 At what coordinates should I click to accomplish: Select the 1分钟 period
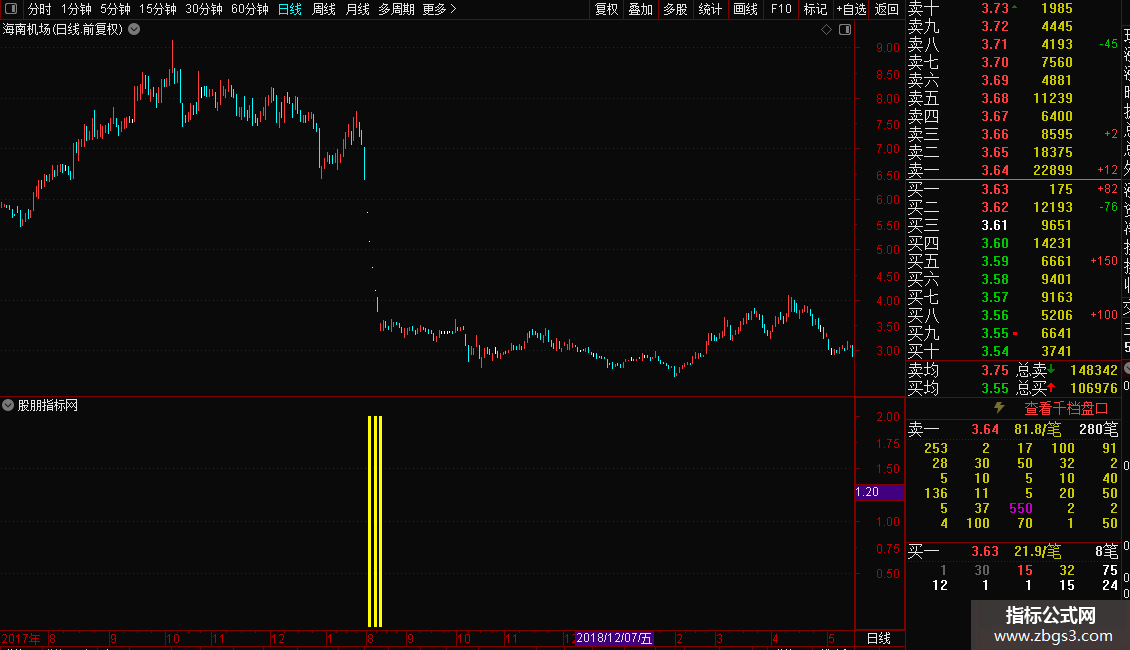tap(76, 9)
